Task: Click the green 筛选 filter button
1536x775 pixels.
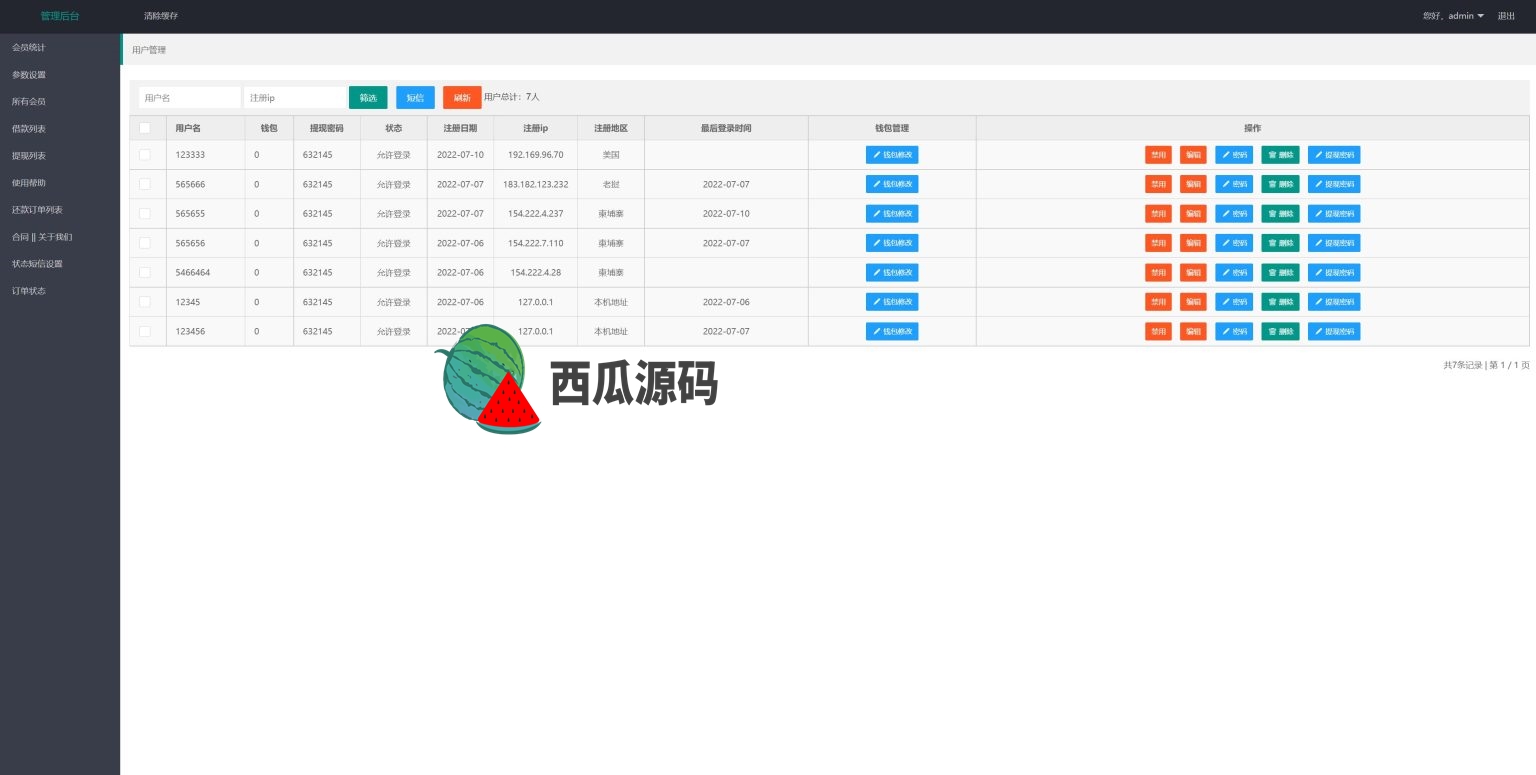Action: pos(368,97)
